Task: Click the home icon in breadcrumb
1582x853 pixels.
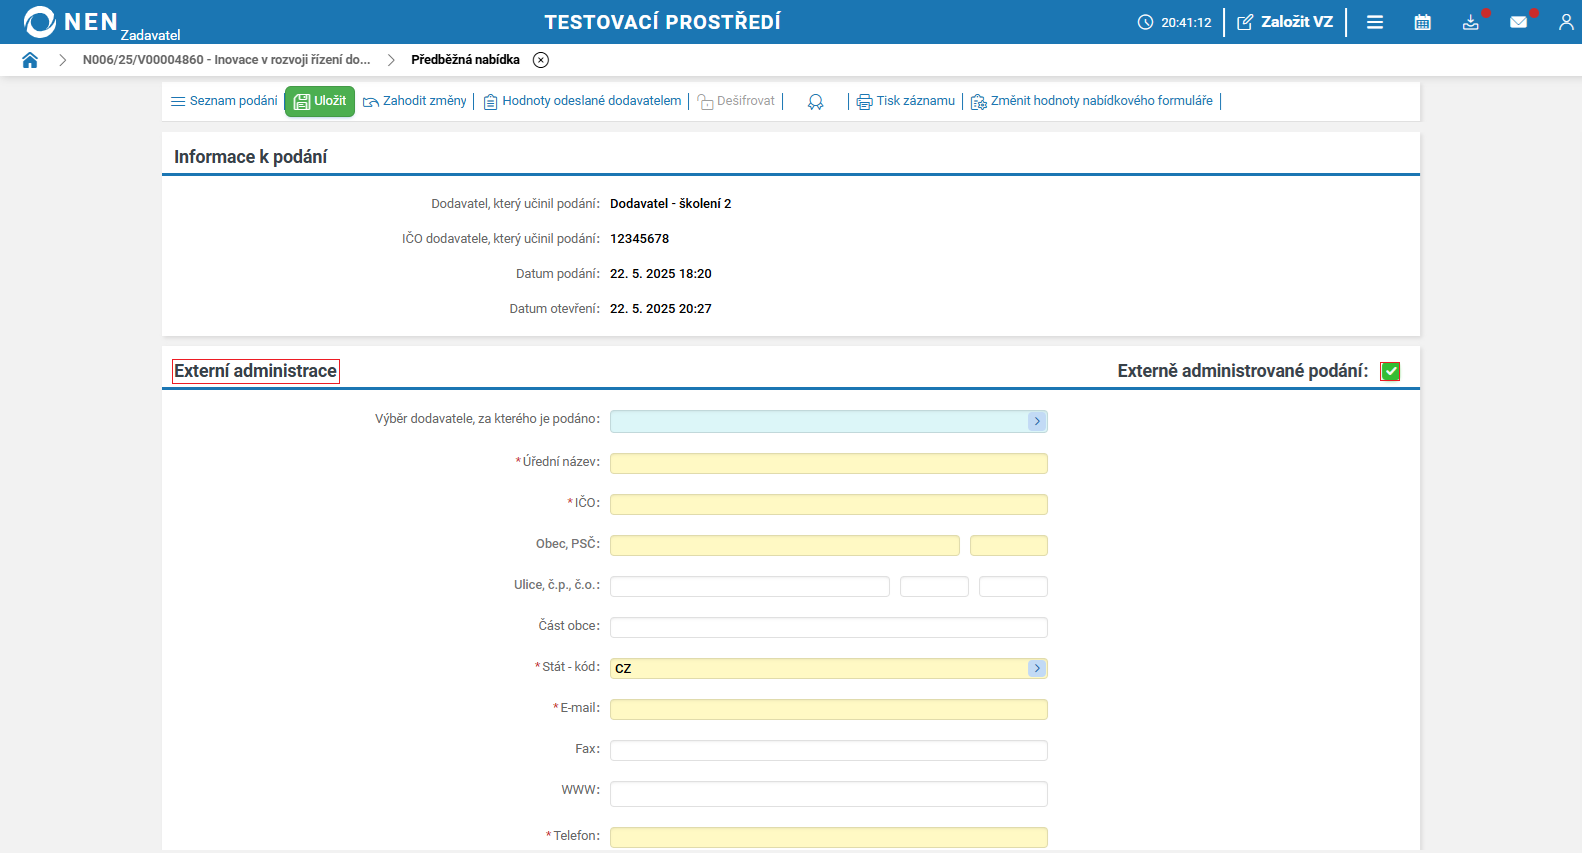Action: pyautogui.click(x=30, y=60)
